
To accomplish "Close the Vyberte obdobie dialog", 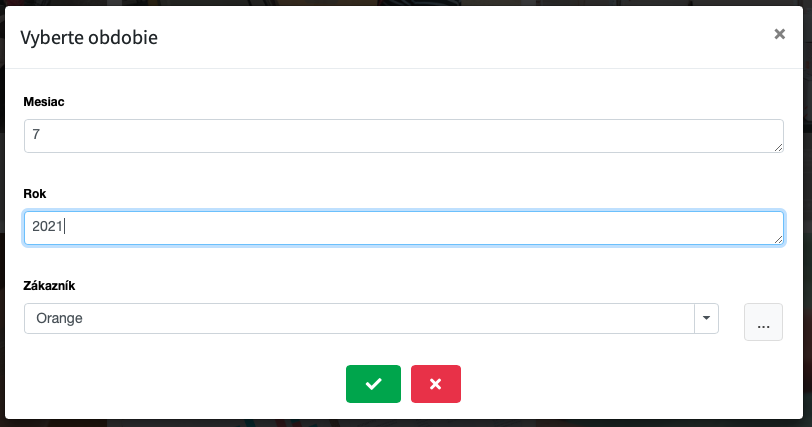I will (779, 34).
